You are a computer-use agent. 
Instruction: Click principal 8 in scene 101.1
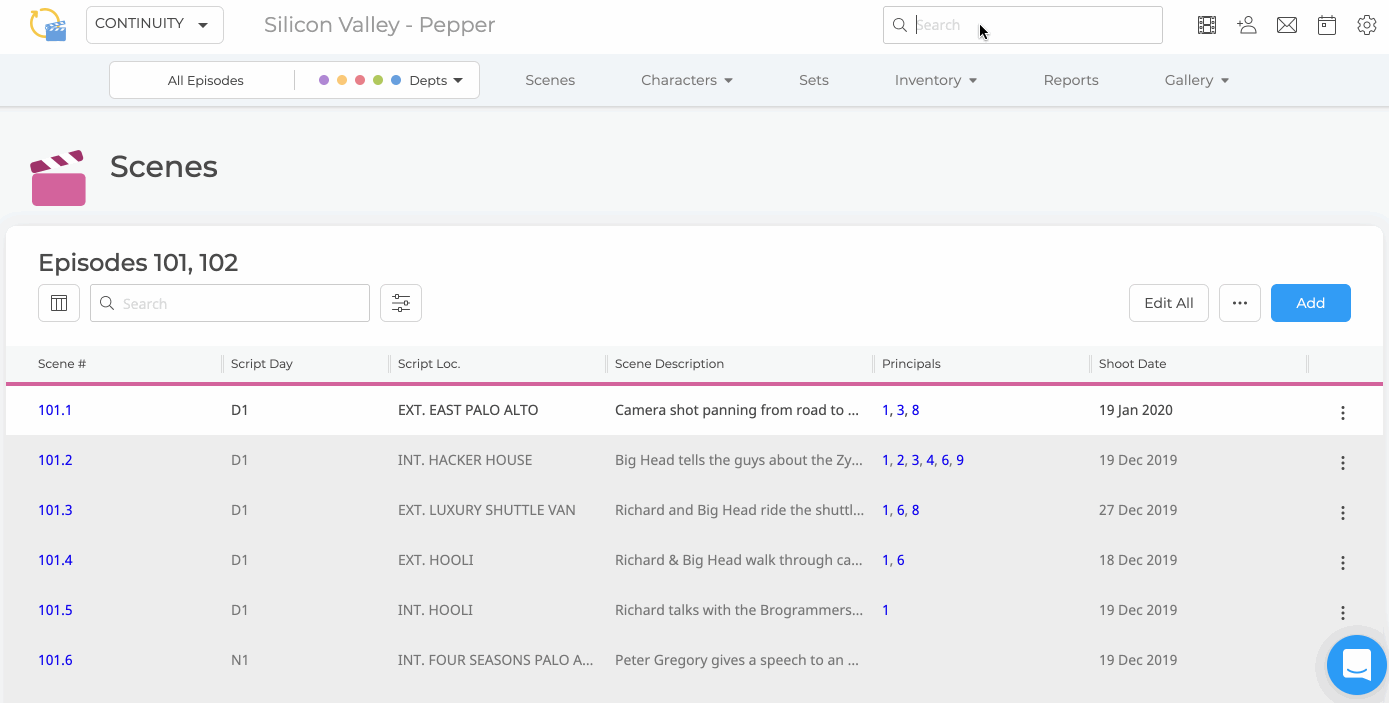coord(915,410)
